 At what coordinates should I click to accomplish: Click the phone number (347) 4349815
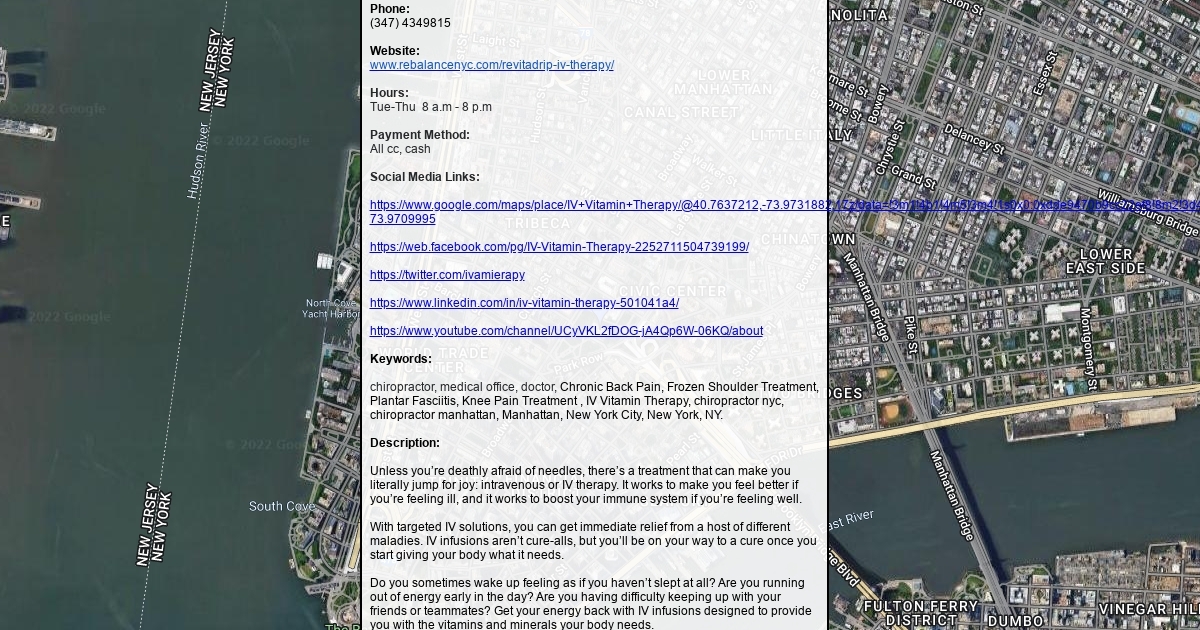point(410,23)
